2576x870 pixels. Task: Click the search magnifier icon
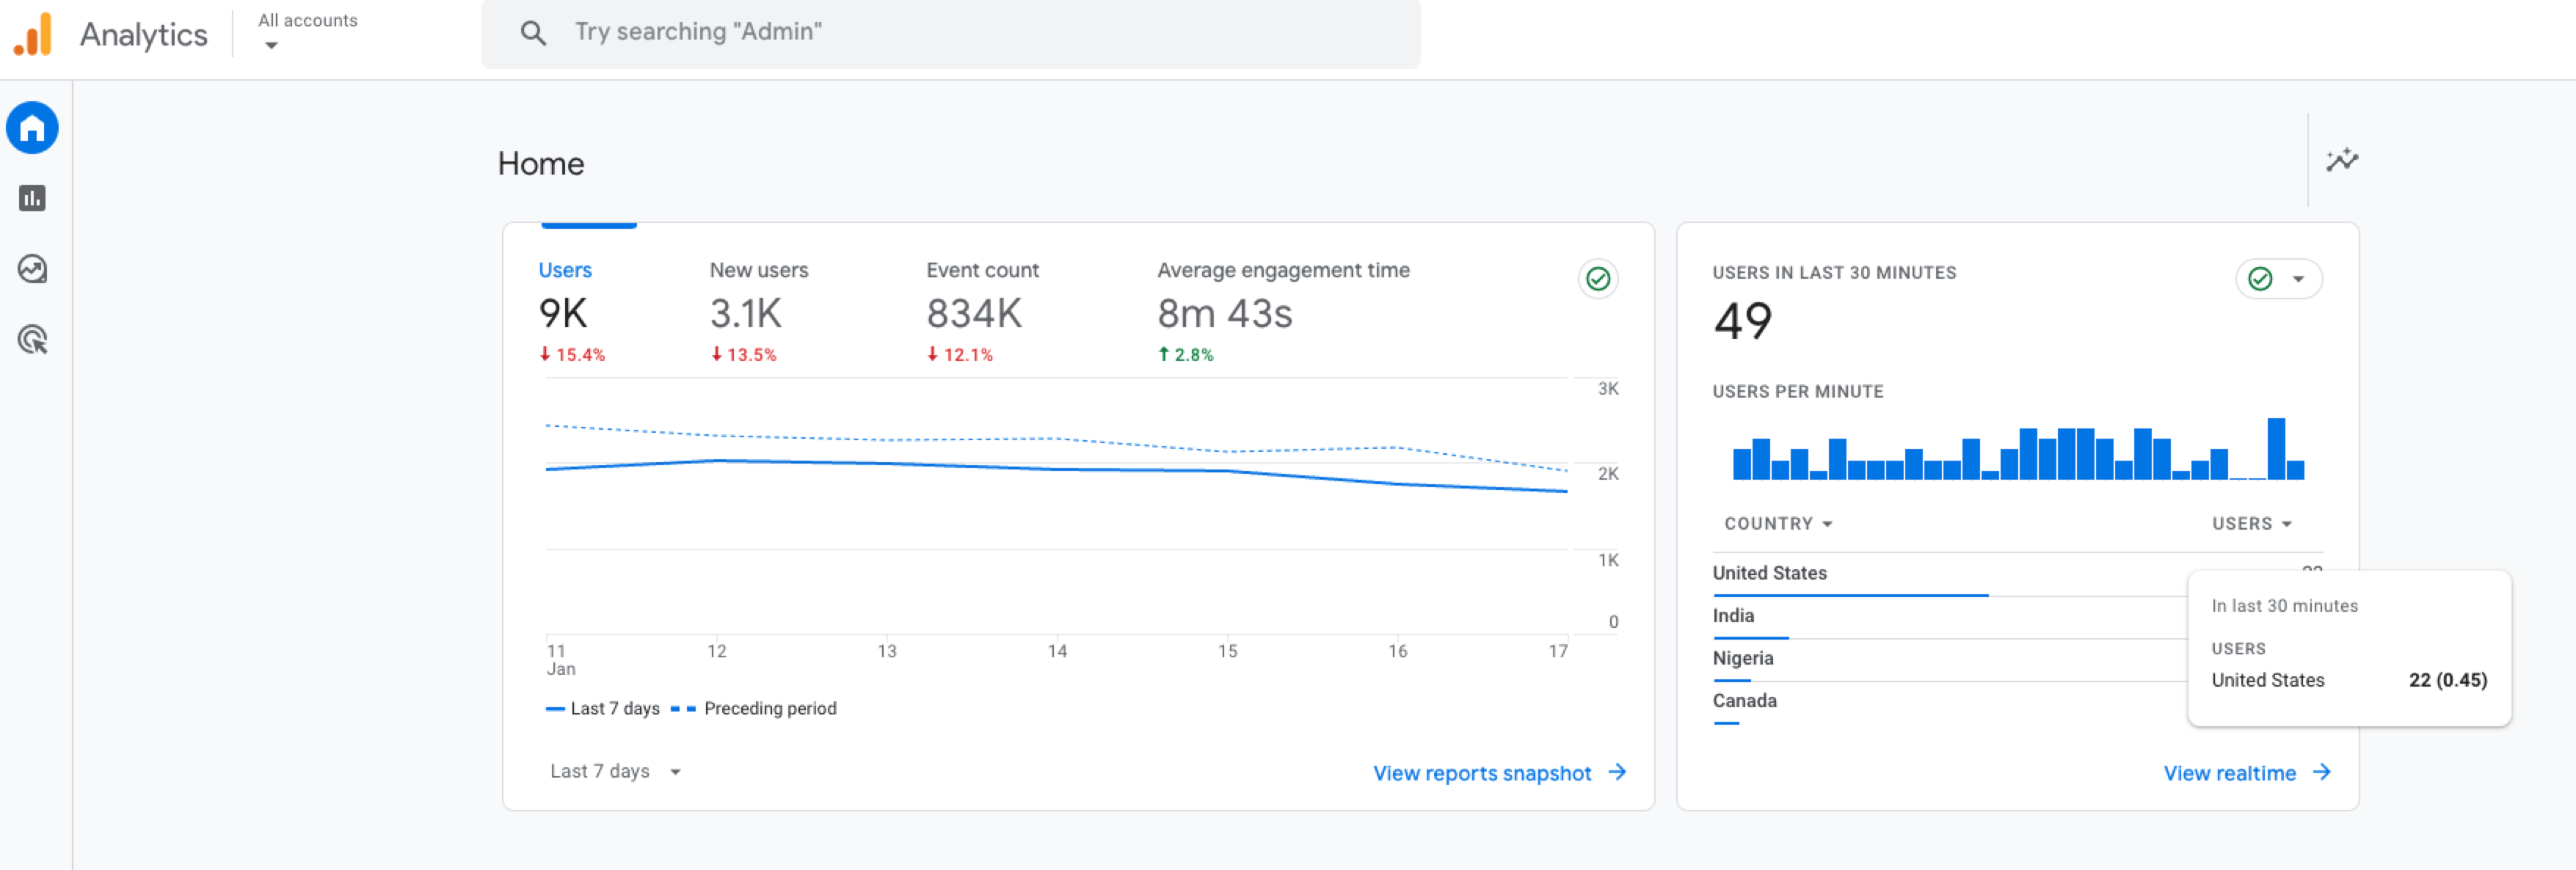pos(533,33)
